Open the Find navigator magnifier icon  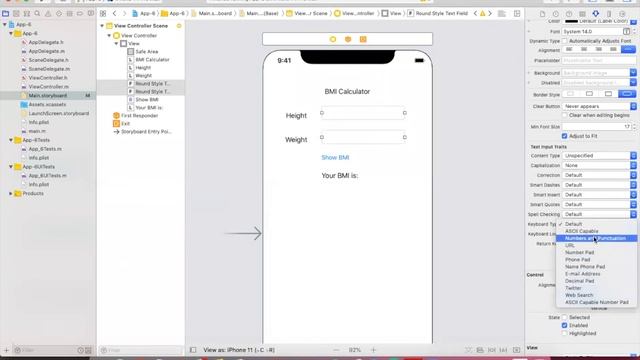pyautogui.click(x=38, y=13)
